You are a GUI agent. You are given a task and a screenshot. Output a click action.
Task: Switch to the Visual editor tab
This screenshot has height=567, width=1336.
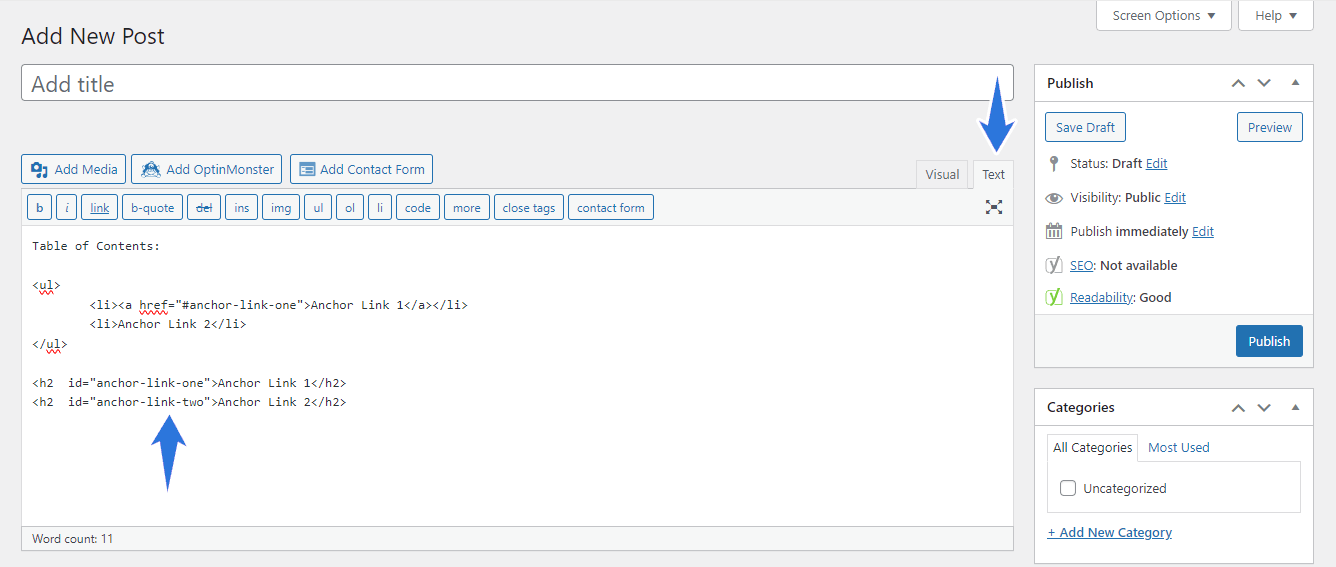[942, 174]
